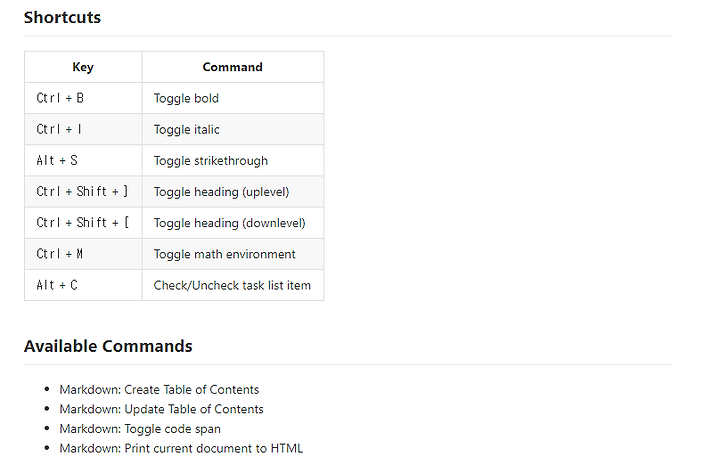Click the Toggle italic text
720x473 pixels.
coord(186,130)
